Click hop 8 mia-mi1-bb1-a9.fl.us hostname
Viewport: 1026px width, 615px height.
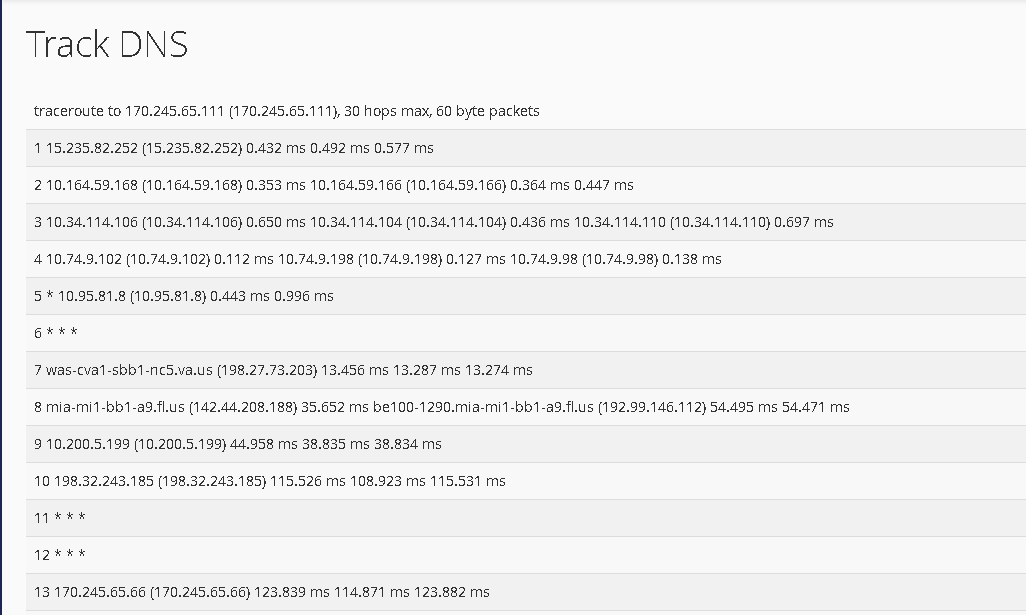coord(115,407)
